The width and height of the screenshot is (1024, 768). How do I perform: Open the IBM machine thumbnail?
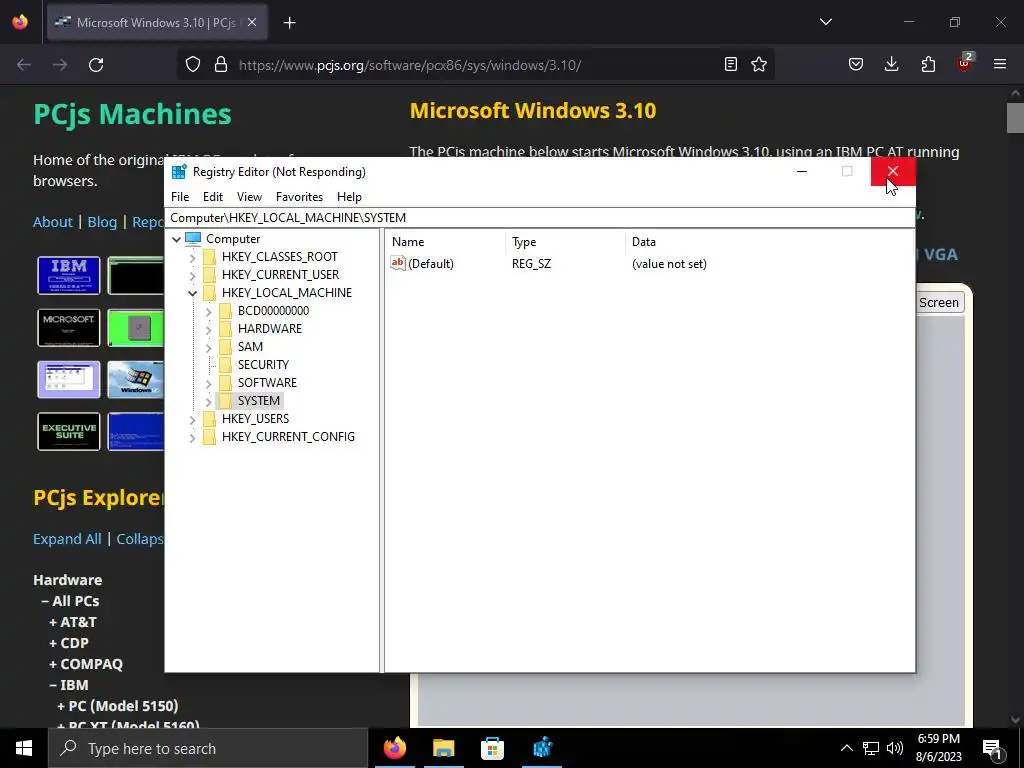click(69, 275)
